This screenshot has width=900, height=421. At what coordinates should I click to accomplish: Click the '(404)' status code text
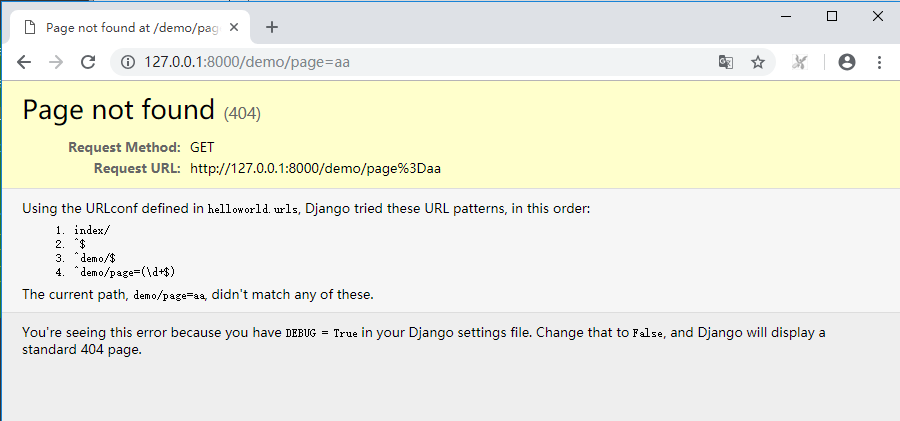coord(242,113)
